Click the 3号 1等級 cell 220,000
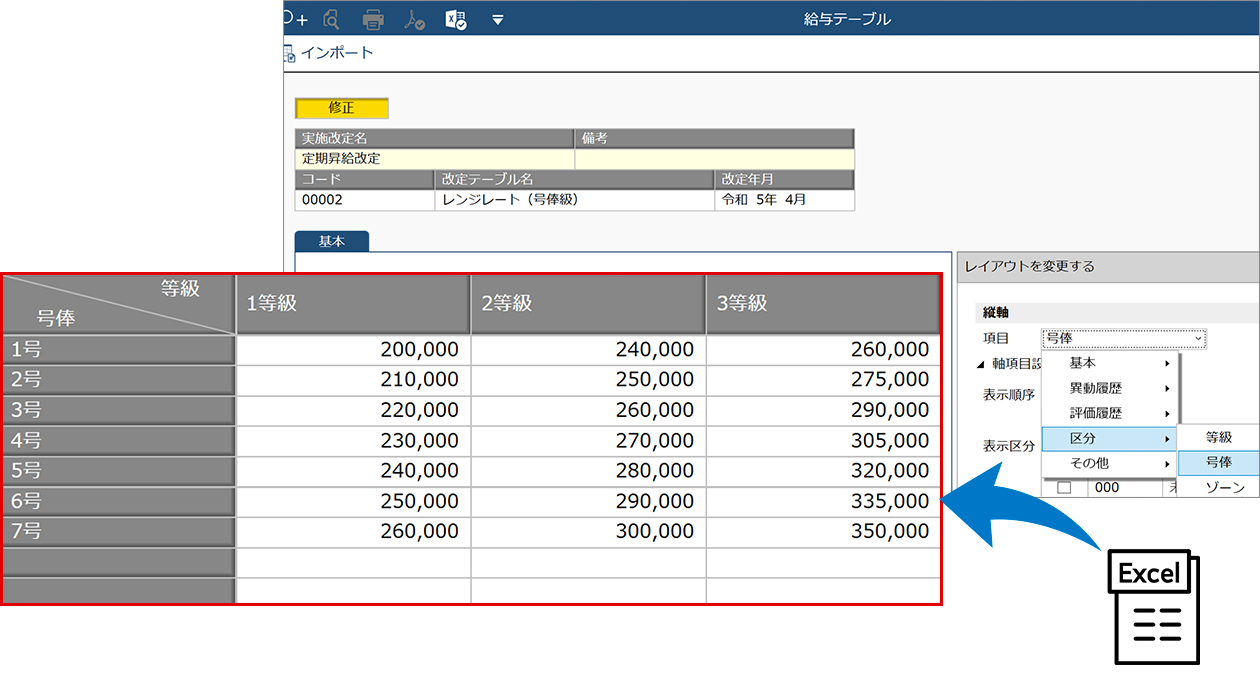This screenshot has width=1260, height=690. [x=353, y=410]
